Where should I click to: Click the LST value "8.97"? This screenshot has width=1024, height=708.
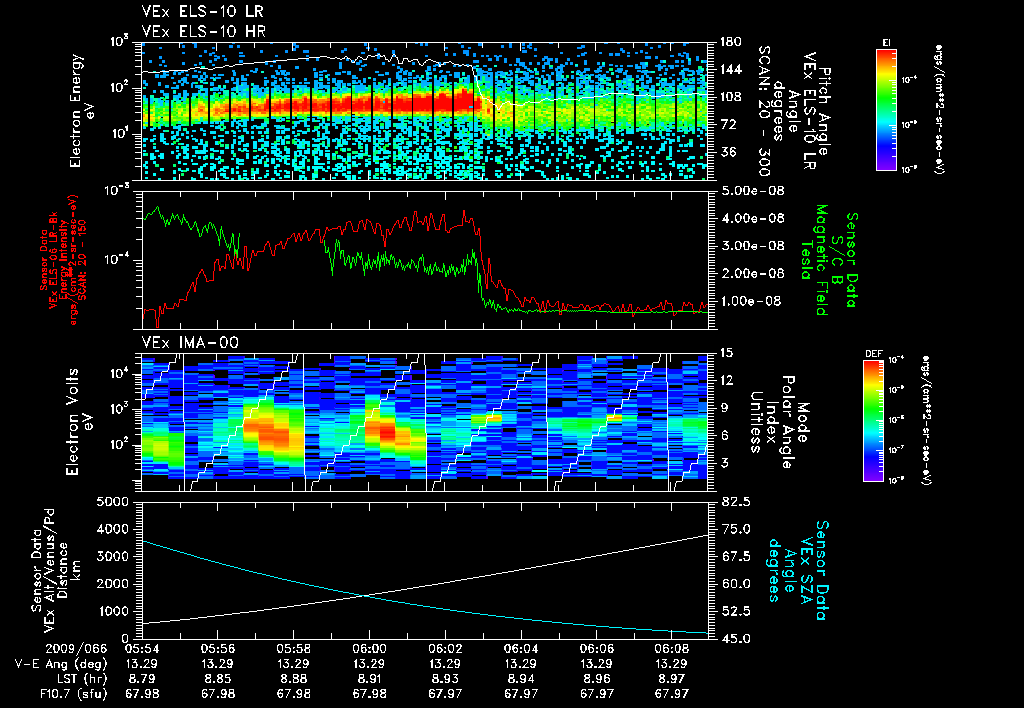tap(672, 679)
